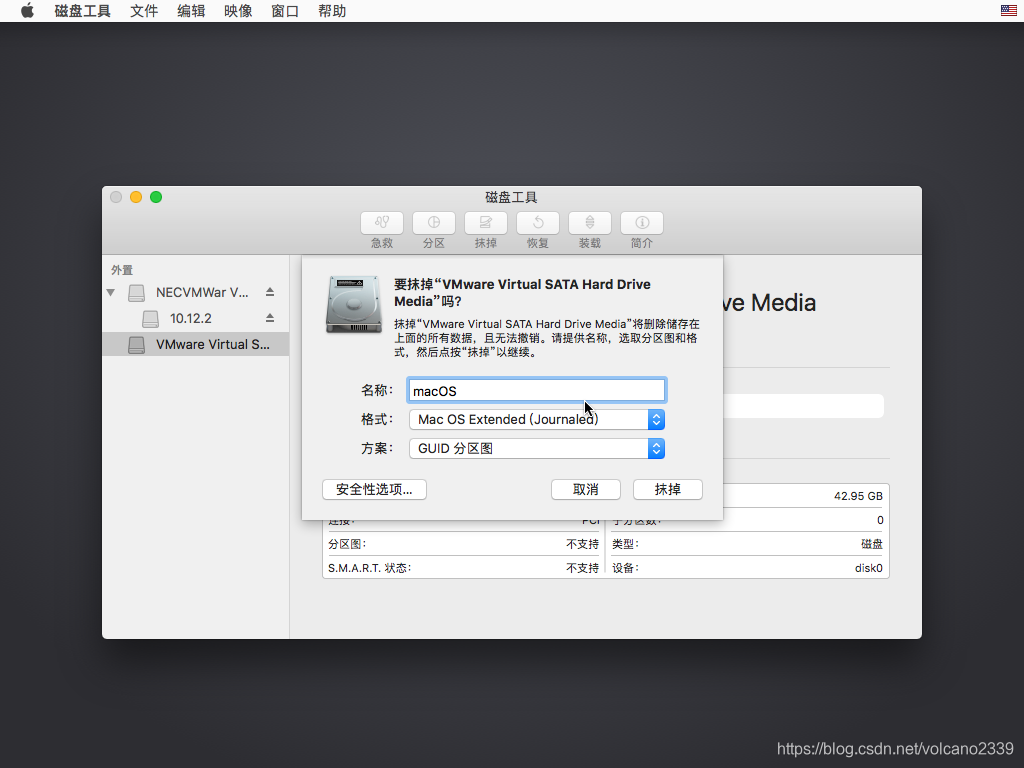The width and height of the screenshot is (1024, 768).
Task: Click the green zoom window button
Action: pyautogui.click(x=156, y=197)
